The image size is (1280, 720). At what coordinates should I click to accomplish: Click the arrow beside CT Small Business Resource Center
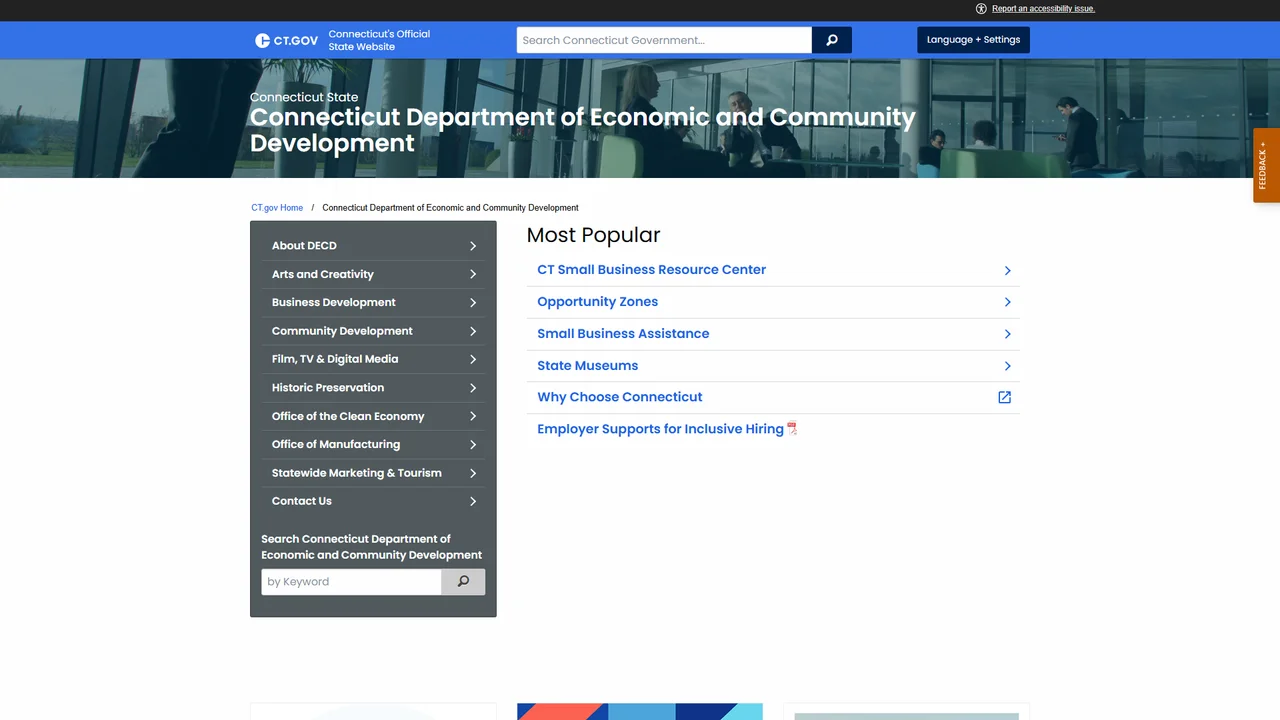click(x=1007, y=270)
